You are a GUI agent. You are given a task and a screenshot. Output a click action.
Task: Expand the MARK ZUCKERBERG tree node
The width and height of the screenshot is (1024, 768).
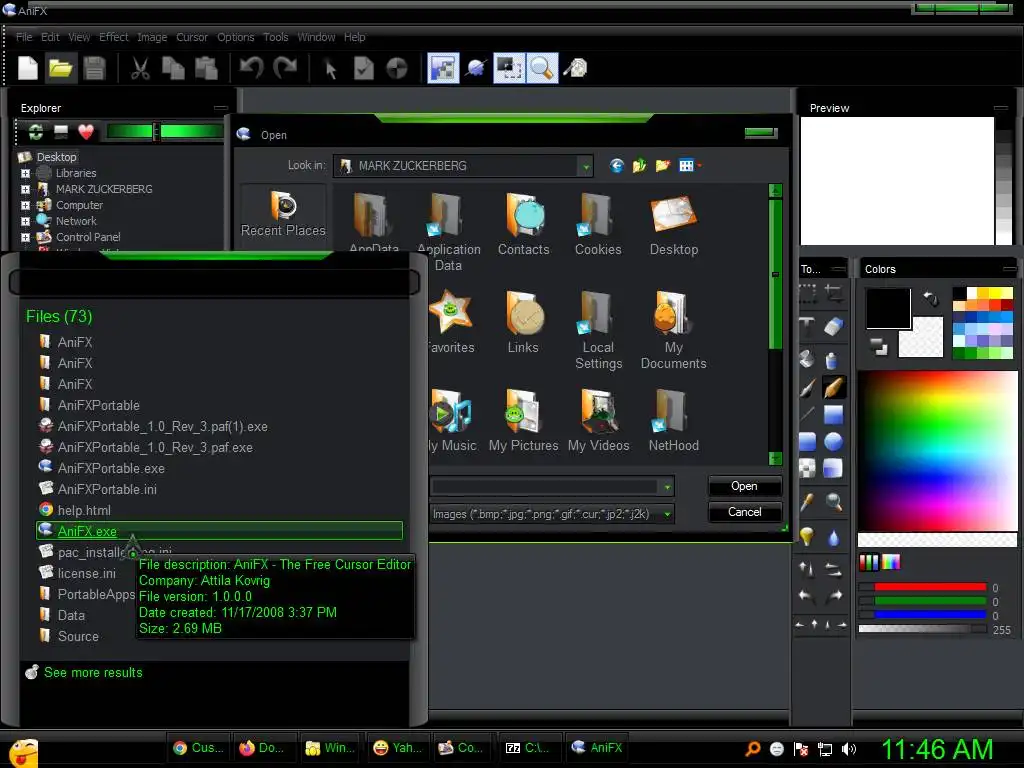25,189
